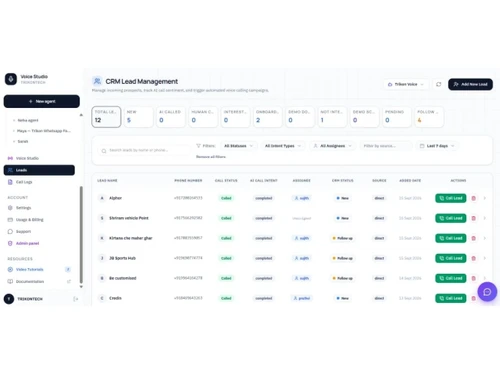Image resolution: width=500 pixels, height=375 pixels.
Task: Open Documentation external link icon
Action: click(69, 281)
